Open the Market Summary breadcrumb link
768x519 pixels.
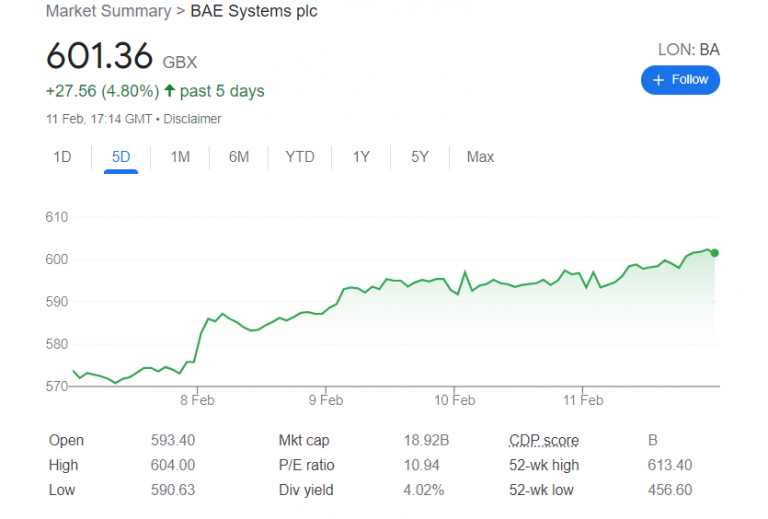pyautogui.click(x=108, y=11)
